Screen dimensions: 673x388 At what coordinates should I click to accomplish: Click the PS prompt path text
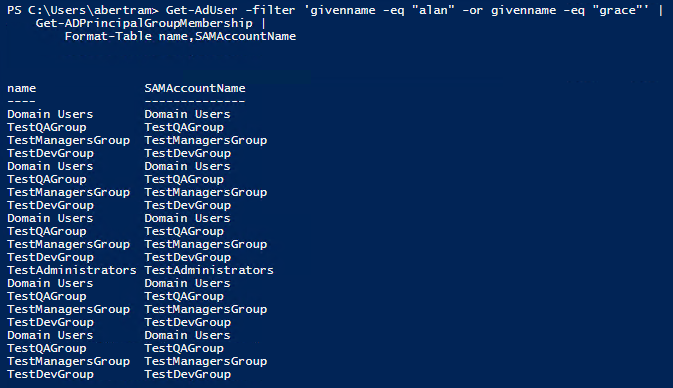82,10
